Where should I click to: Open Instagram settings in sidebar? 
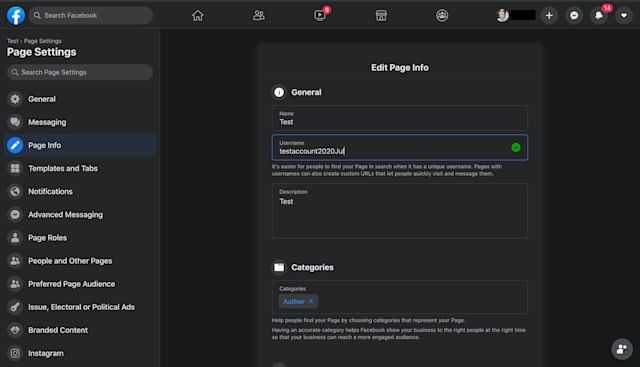[x=80, y=353]
